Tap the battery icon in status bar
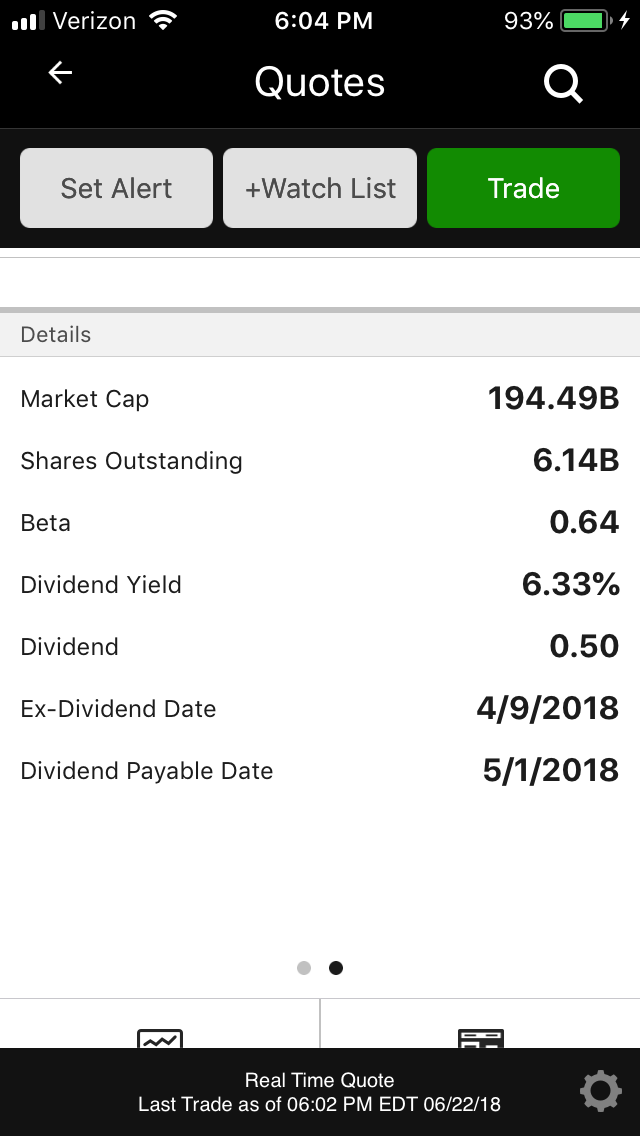640x1136 pixels. coord(584,21)
